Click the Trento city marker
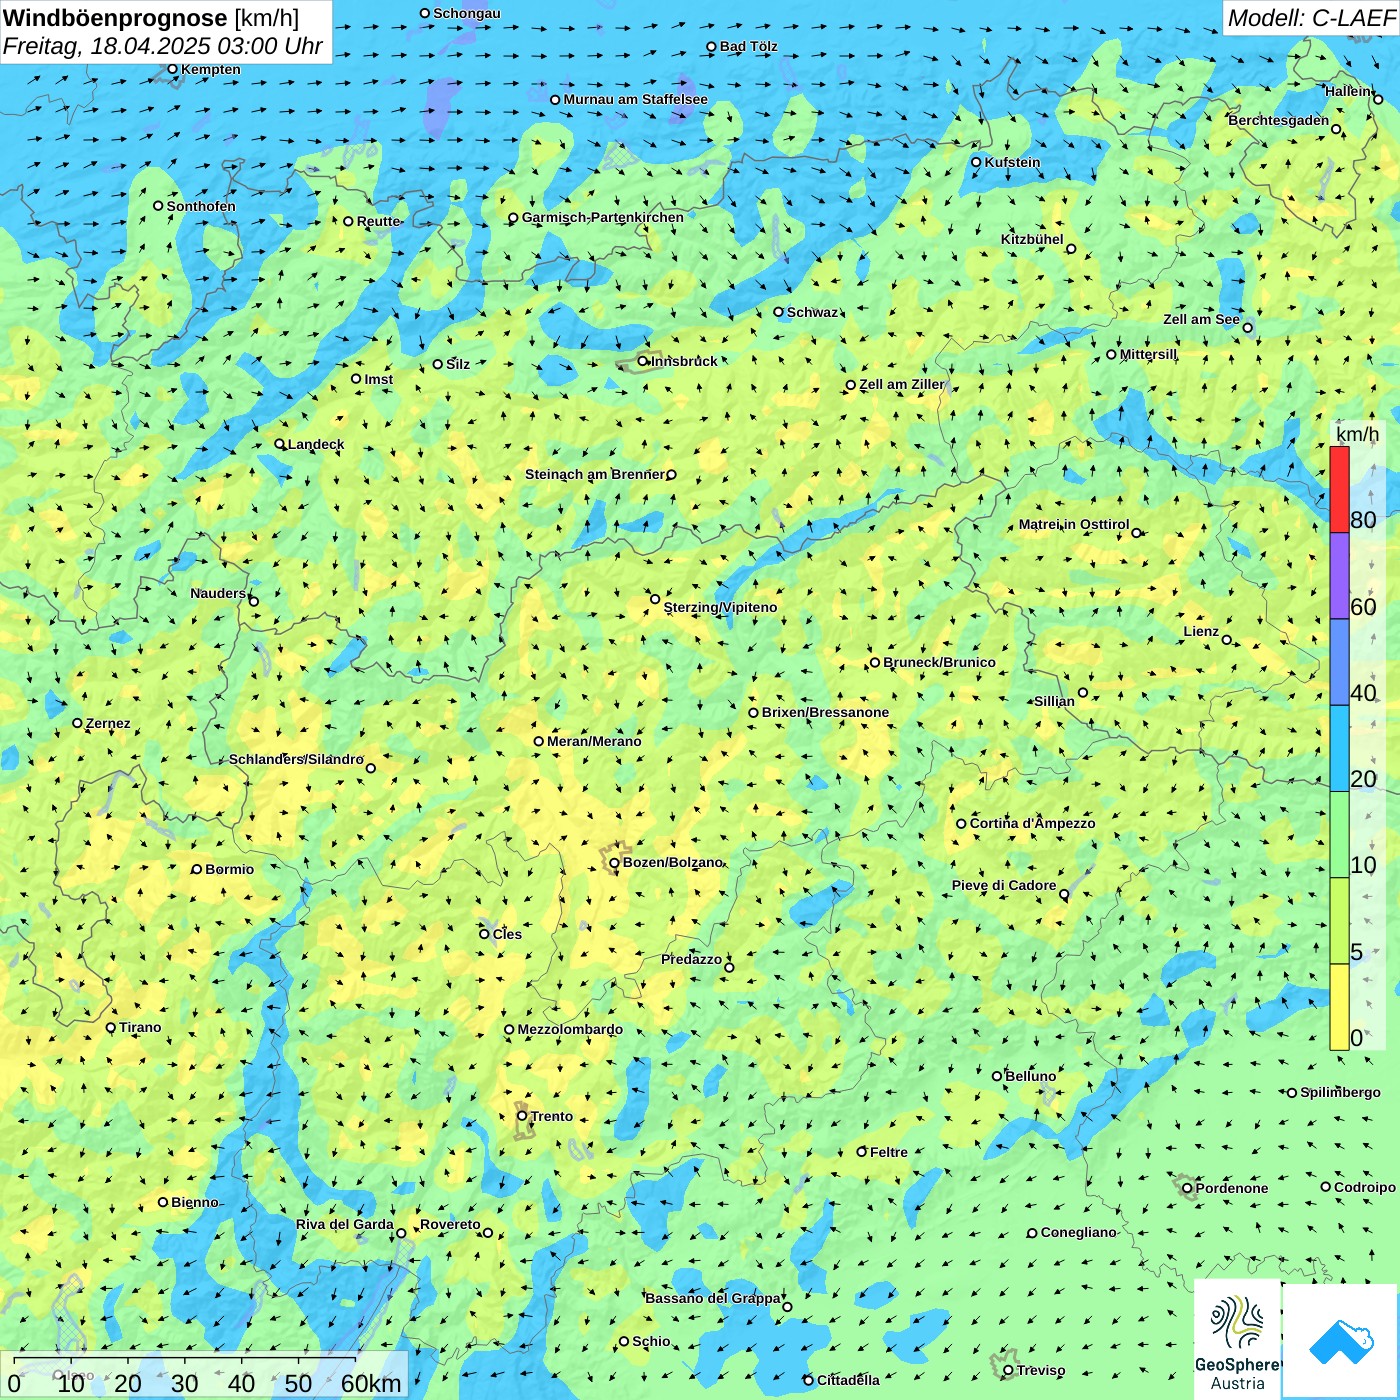Viewport: 1400px width, 1400px height. (x=522, y=1116)
